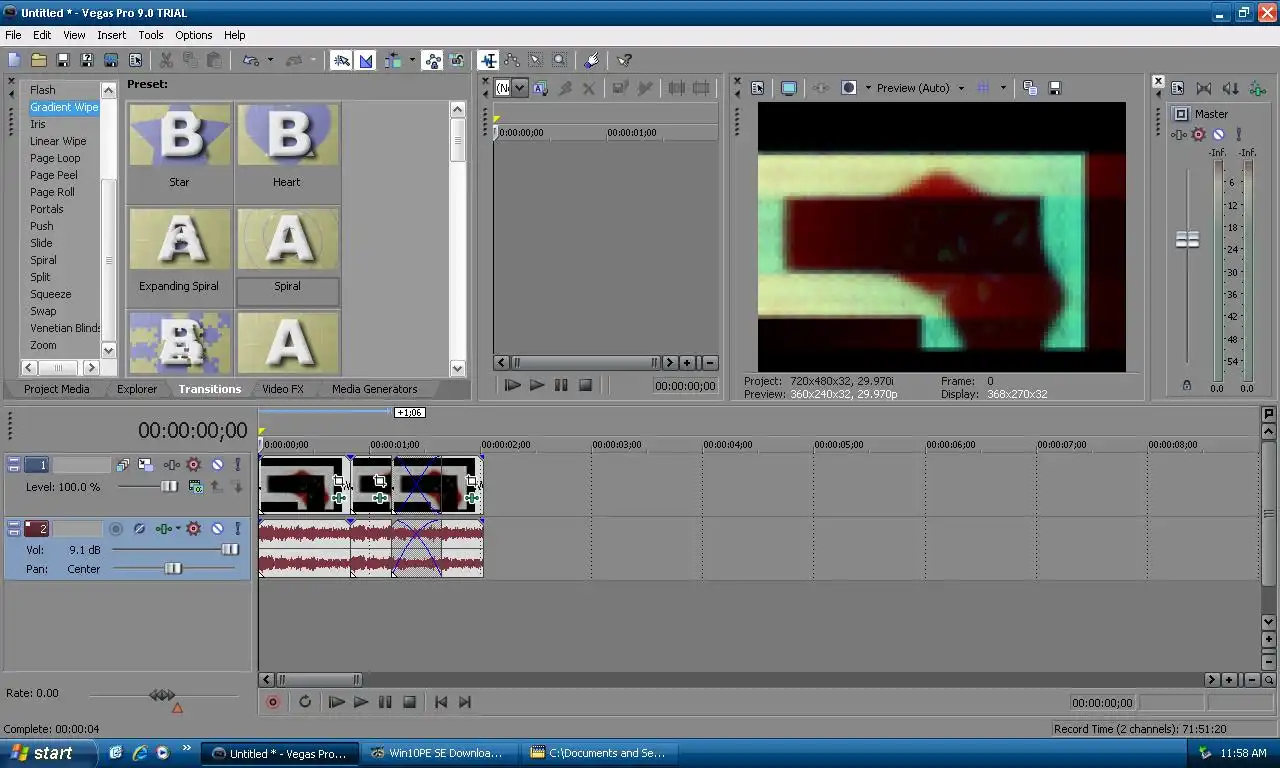Switch to the Media Generators tab

coord(374,389)
